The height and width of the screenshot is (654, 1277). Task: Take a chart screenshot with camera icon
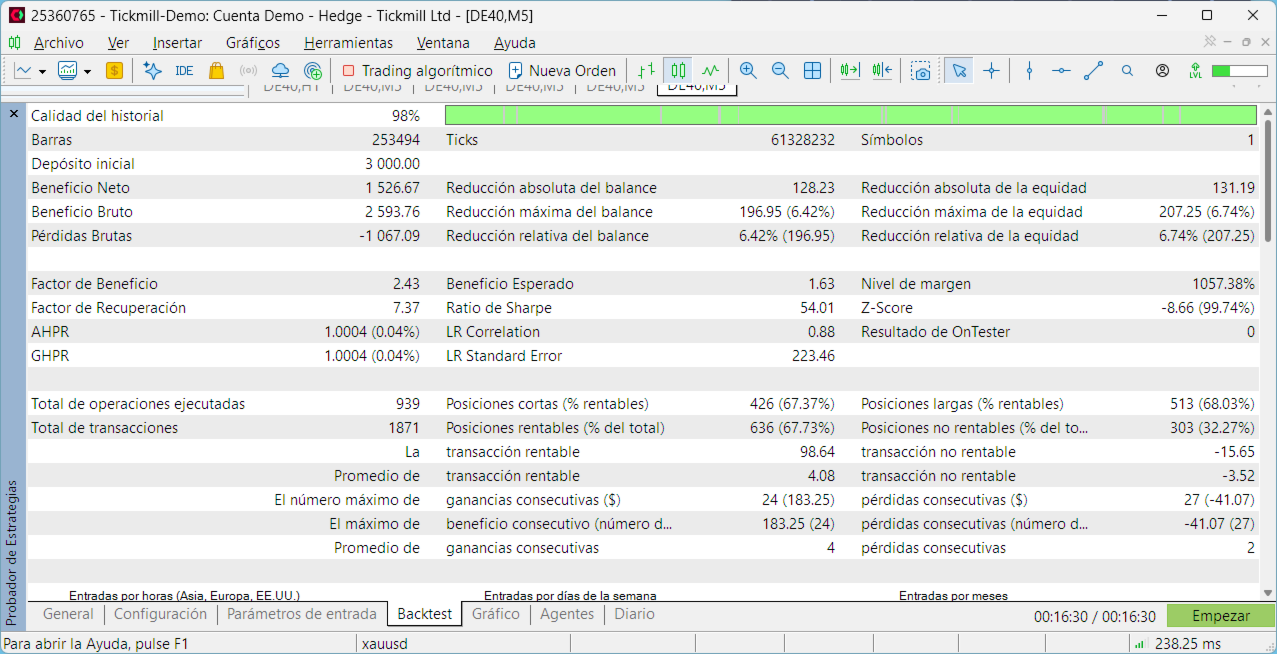(x=921, y=71)
